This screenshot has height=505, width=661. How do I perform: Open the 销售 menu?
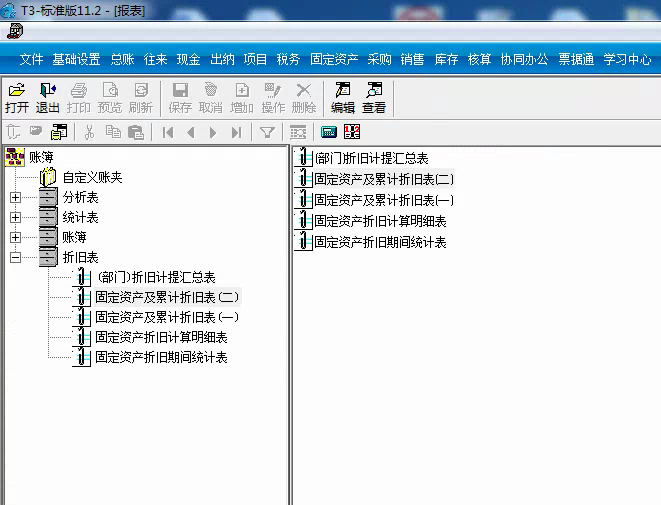[412, 59]
